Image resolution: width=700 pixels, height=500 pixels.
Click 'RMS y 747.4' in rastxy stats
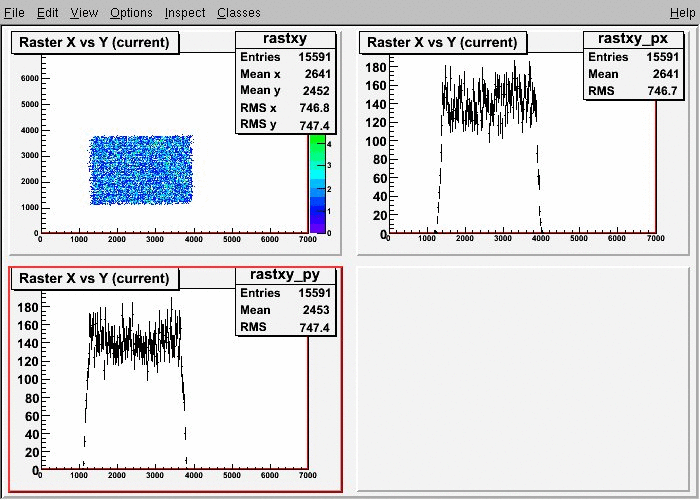[285, 125]
